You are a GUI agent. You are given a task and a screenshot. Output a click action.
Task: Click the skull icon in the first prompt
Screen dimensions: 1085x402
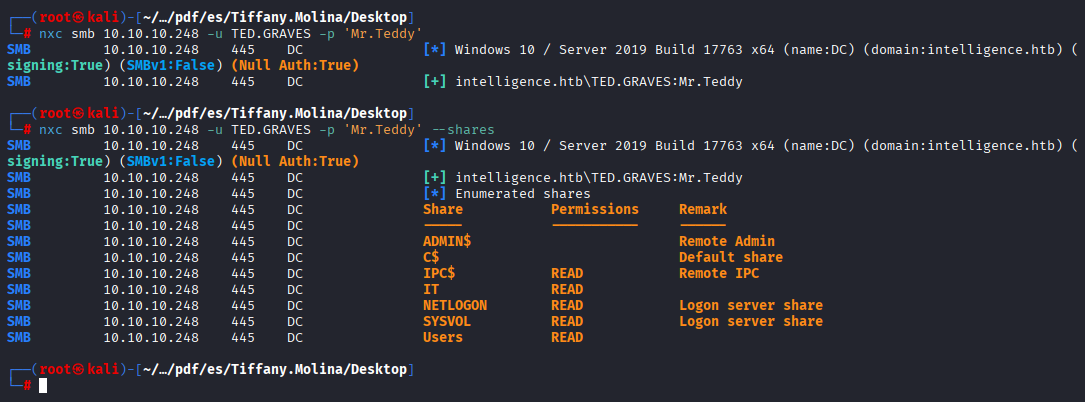coord(79,17)
